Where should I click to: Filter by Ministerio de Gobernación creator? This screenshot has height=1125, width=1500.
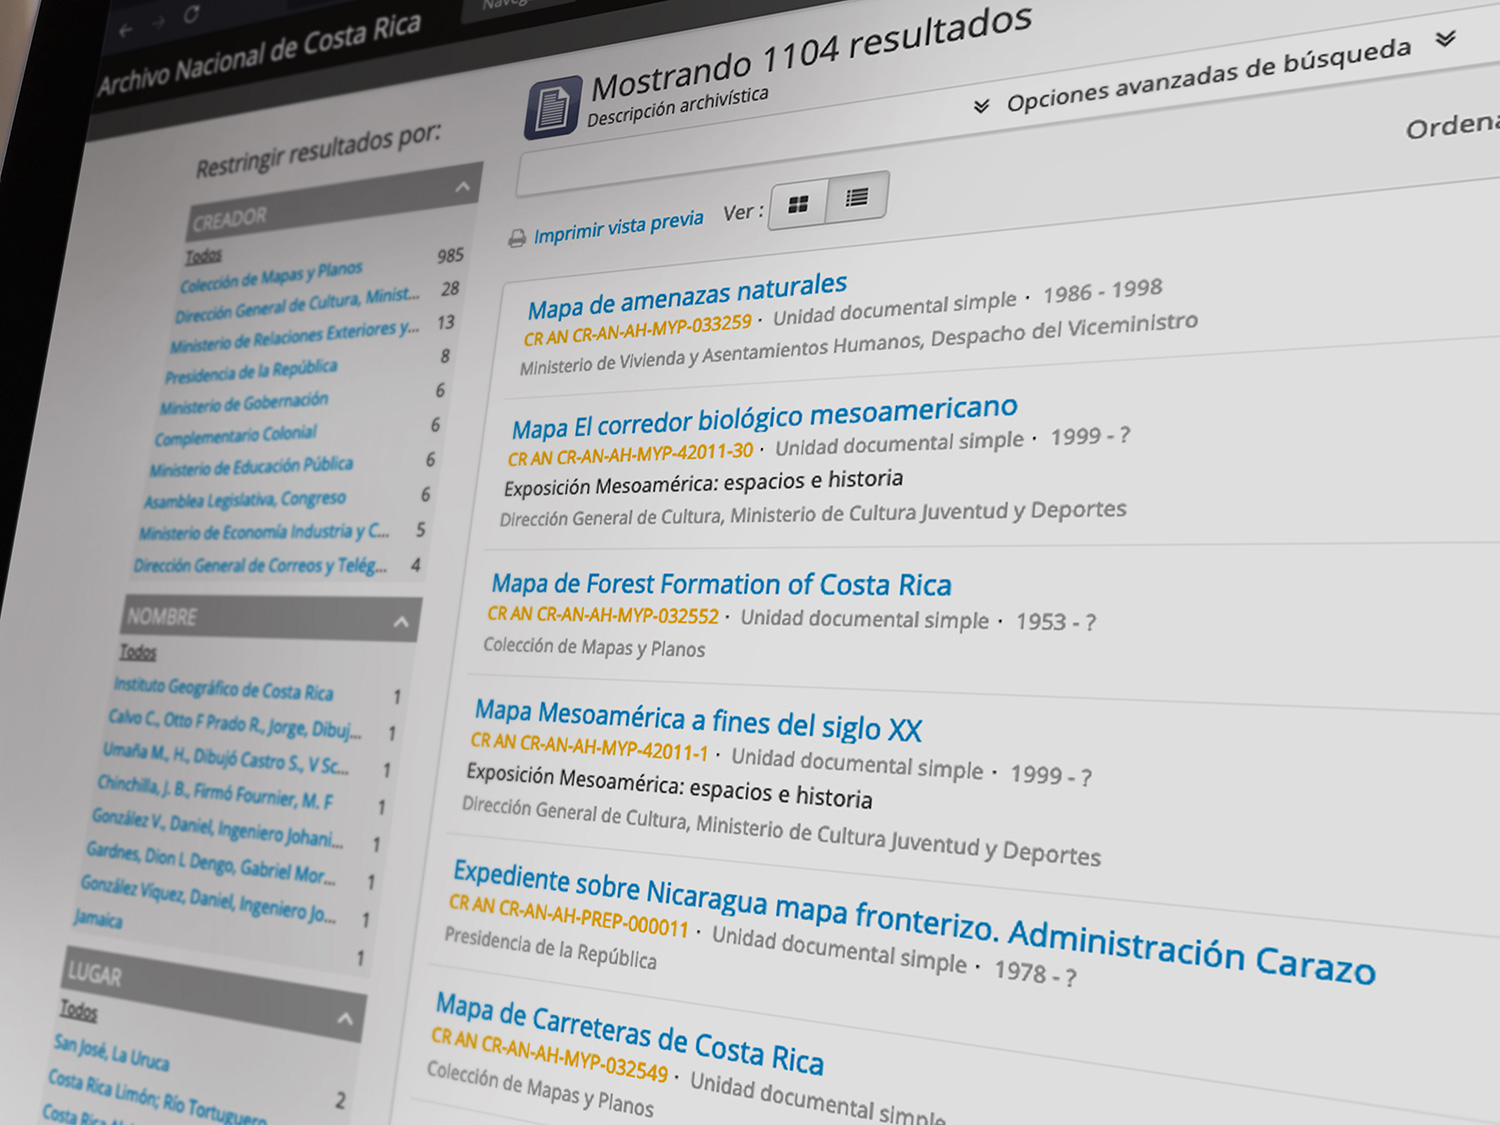coord(244,403)
